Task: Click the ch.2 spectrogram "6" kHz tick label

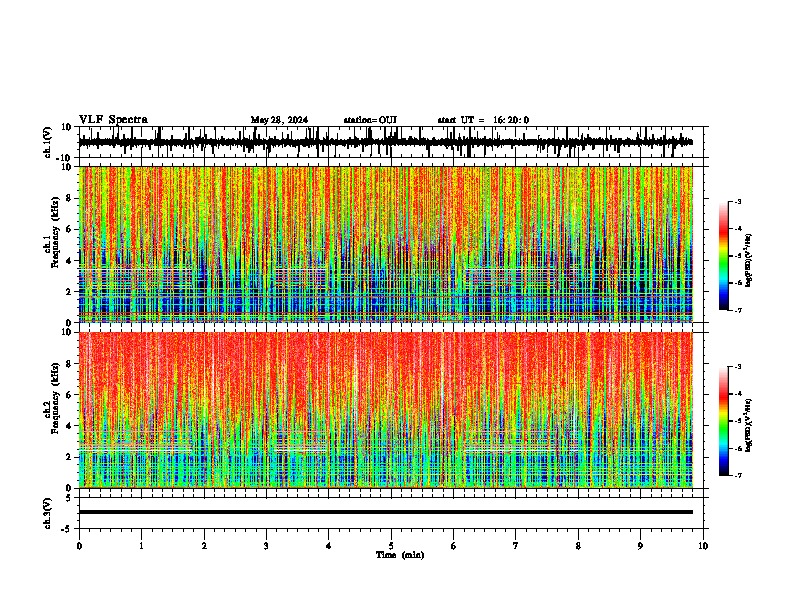Action: pos(69,395)
